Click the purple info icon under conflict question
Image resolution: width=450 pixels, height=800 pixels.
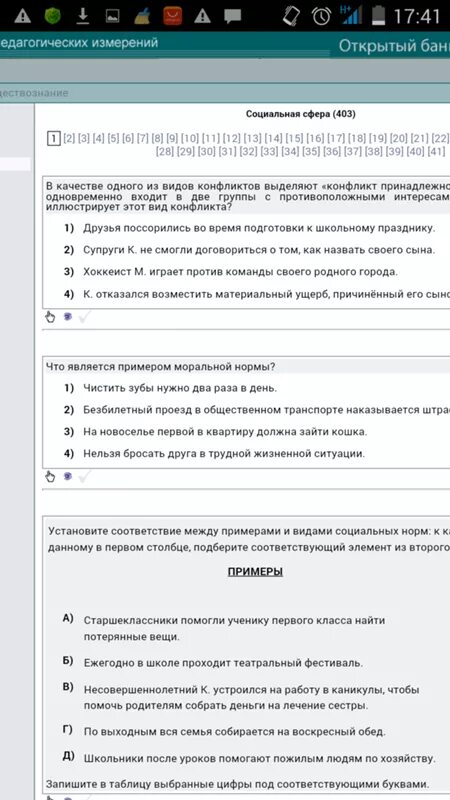pos(67,317)
